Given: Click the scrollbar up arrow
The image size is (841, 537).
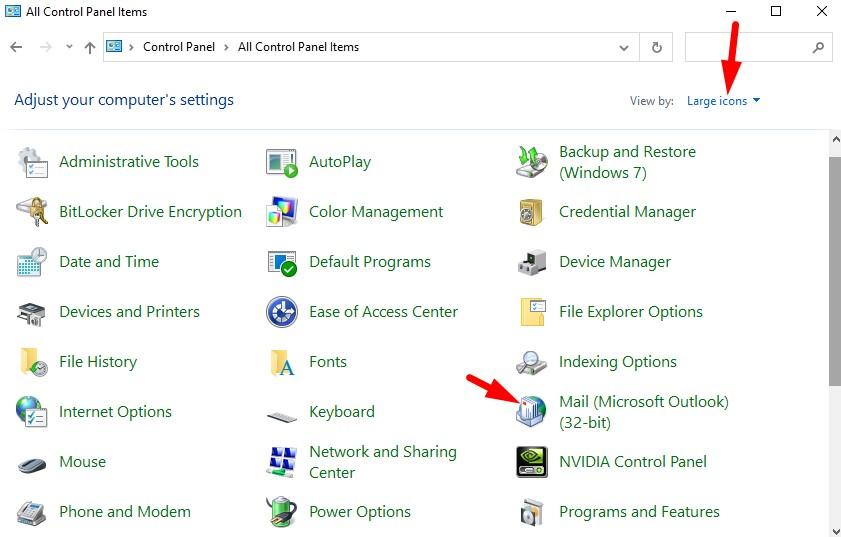Looking at the screenshot, I should pos(836,139).
